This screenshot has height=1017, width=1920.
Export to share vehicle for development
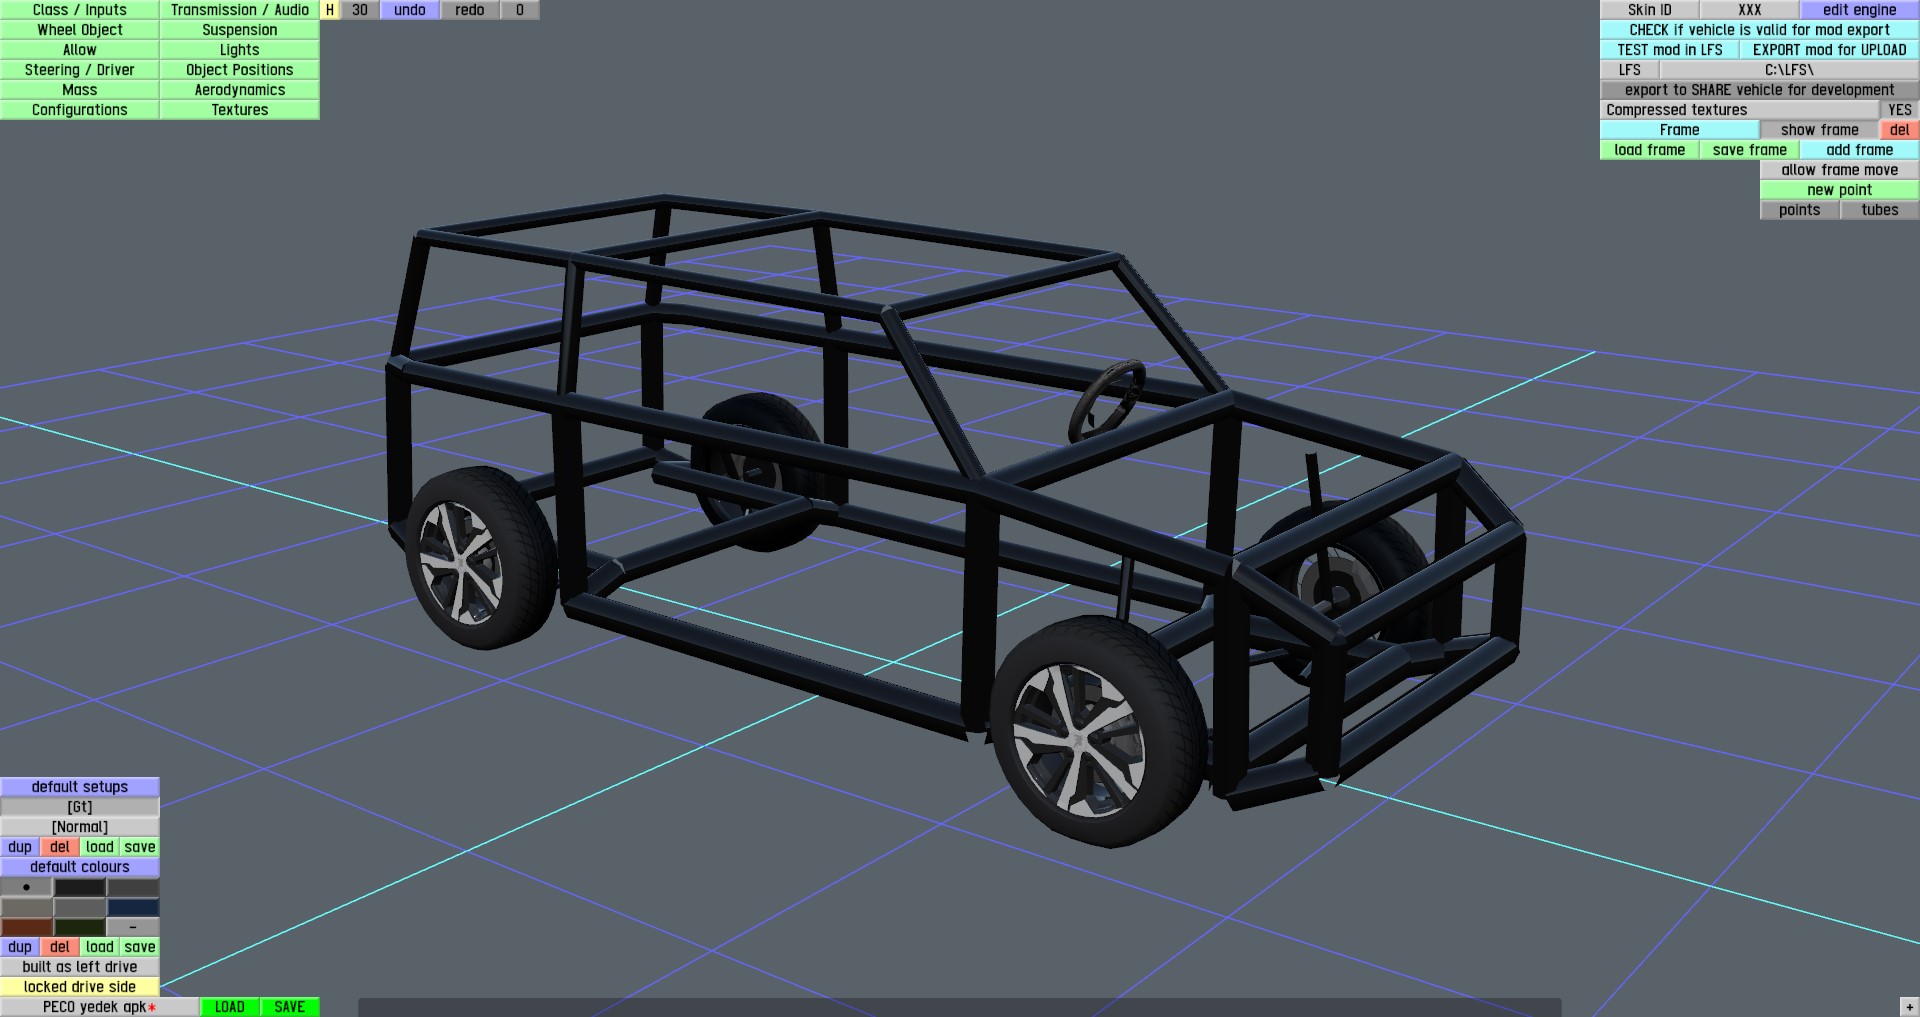tap(1760, 90)
